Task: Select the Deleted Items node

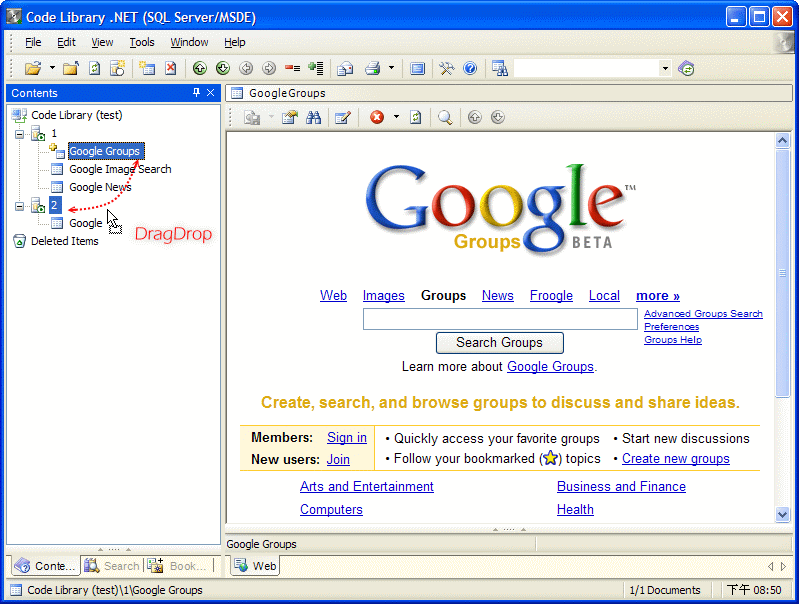Action: point(65,241)
